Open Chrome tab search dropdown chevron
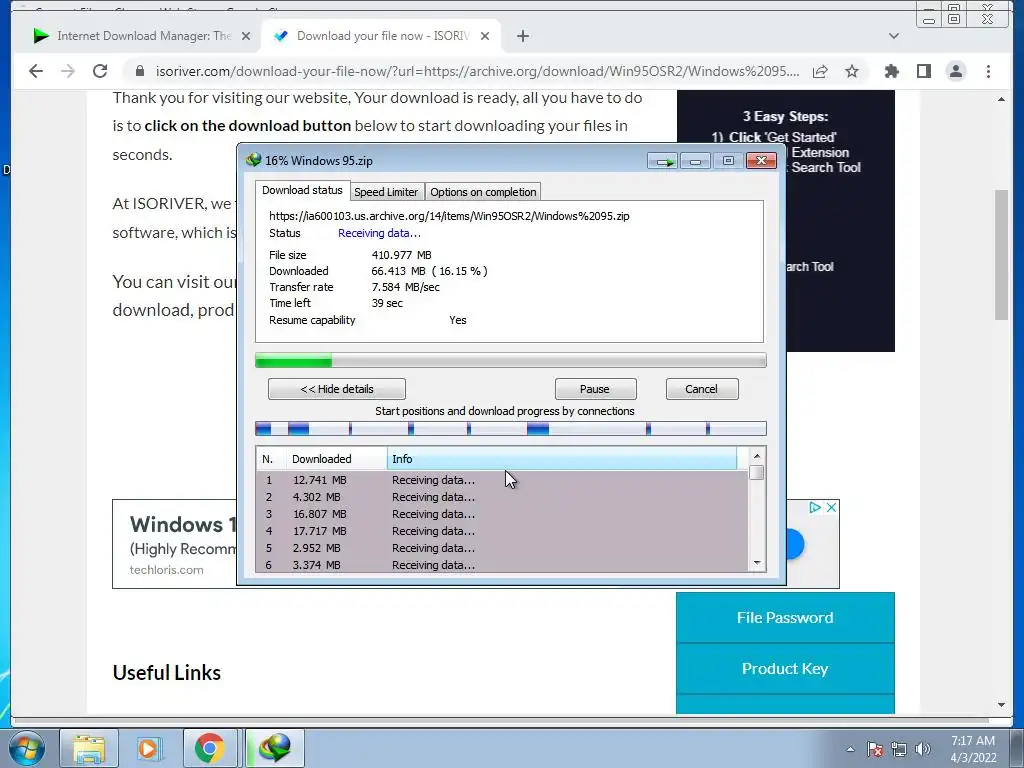Viewport: 1024px width, 768px height. coord(894,36)
